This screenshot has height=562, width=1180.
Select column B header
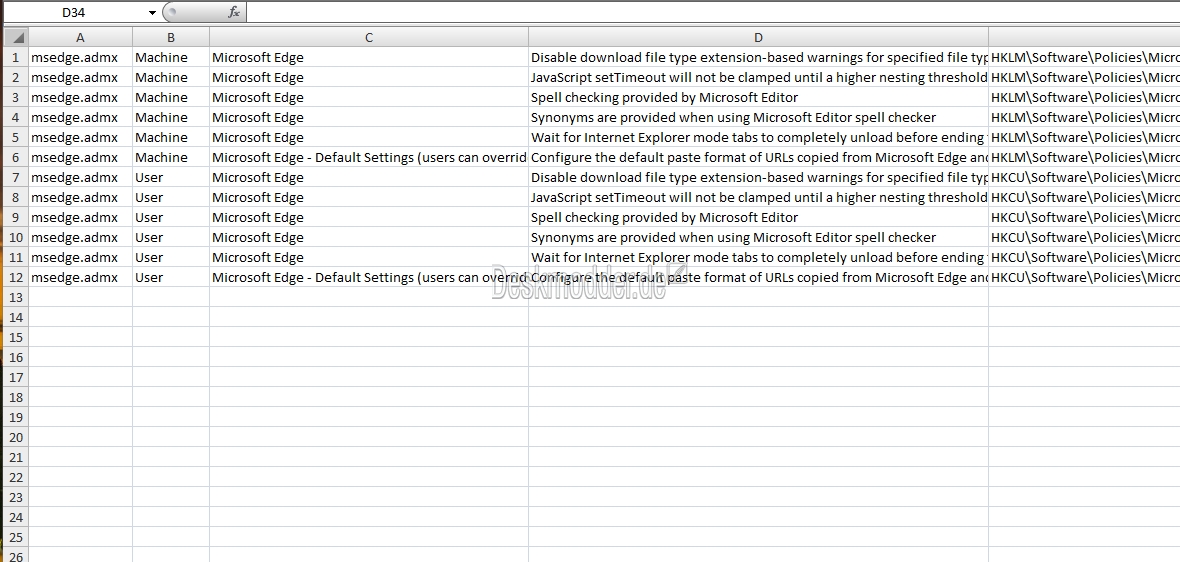pos(171,38)
